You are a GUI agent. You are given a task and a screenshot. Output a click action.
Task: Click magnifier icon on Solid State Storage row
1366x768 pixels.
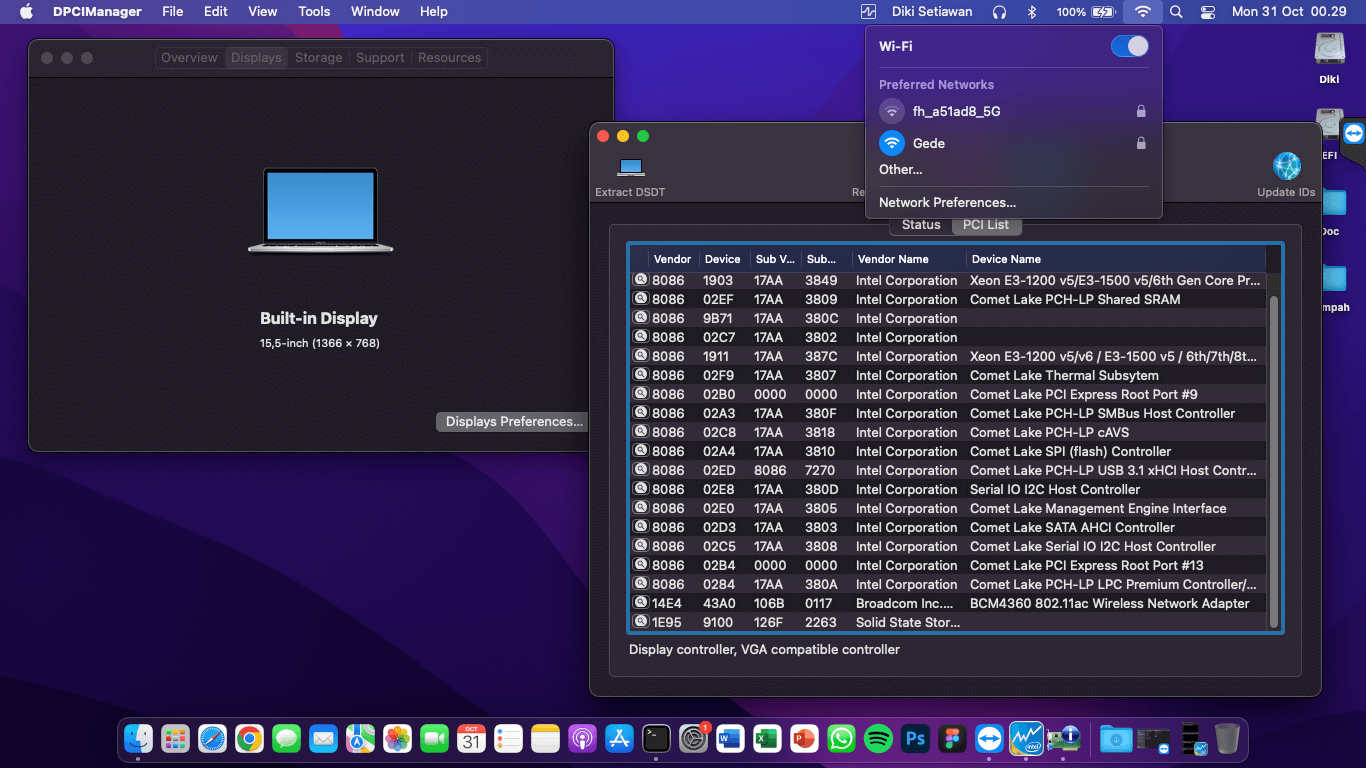[x=641, y=622]
